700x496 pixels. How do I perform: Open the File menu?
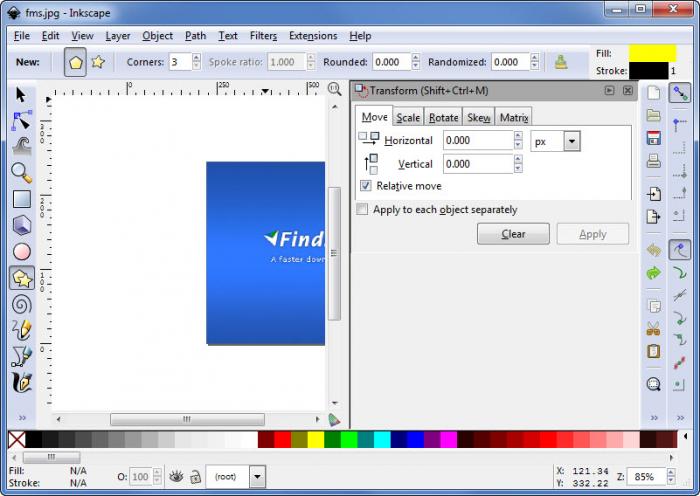[22, 36]
